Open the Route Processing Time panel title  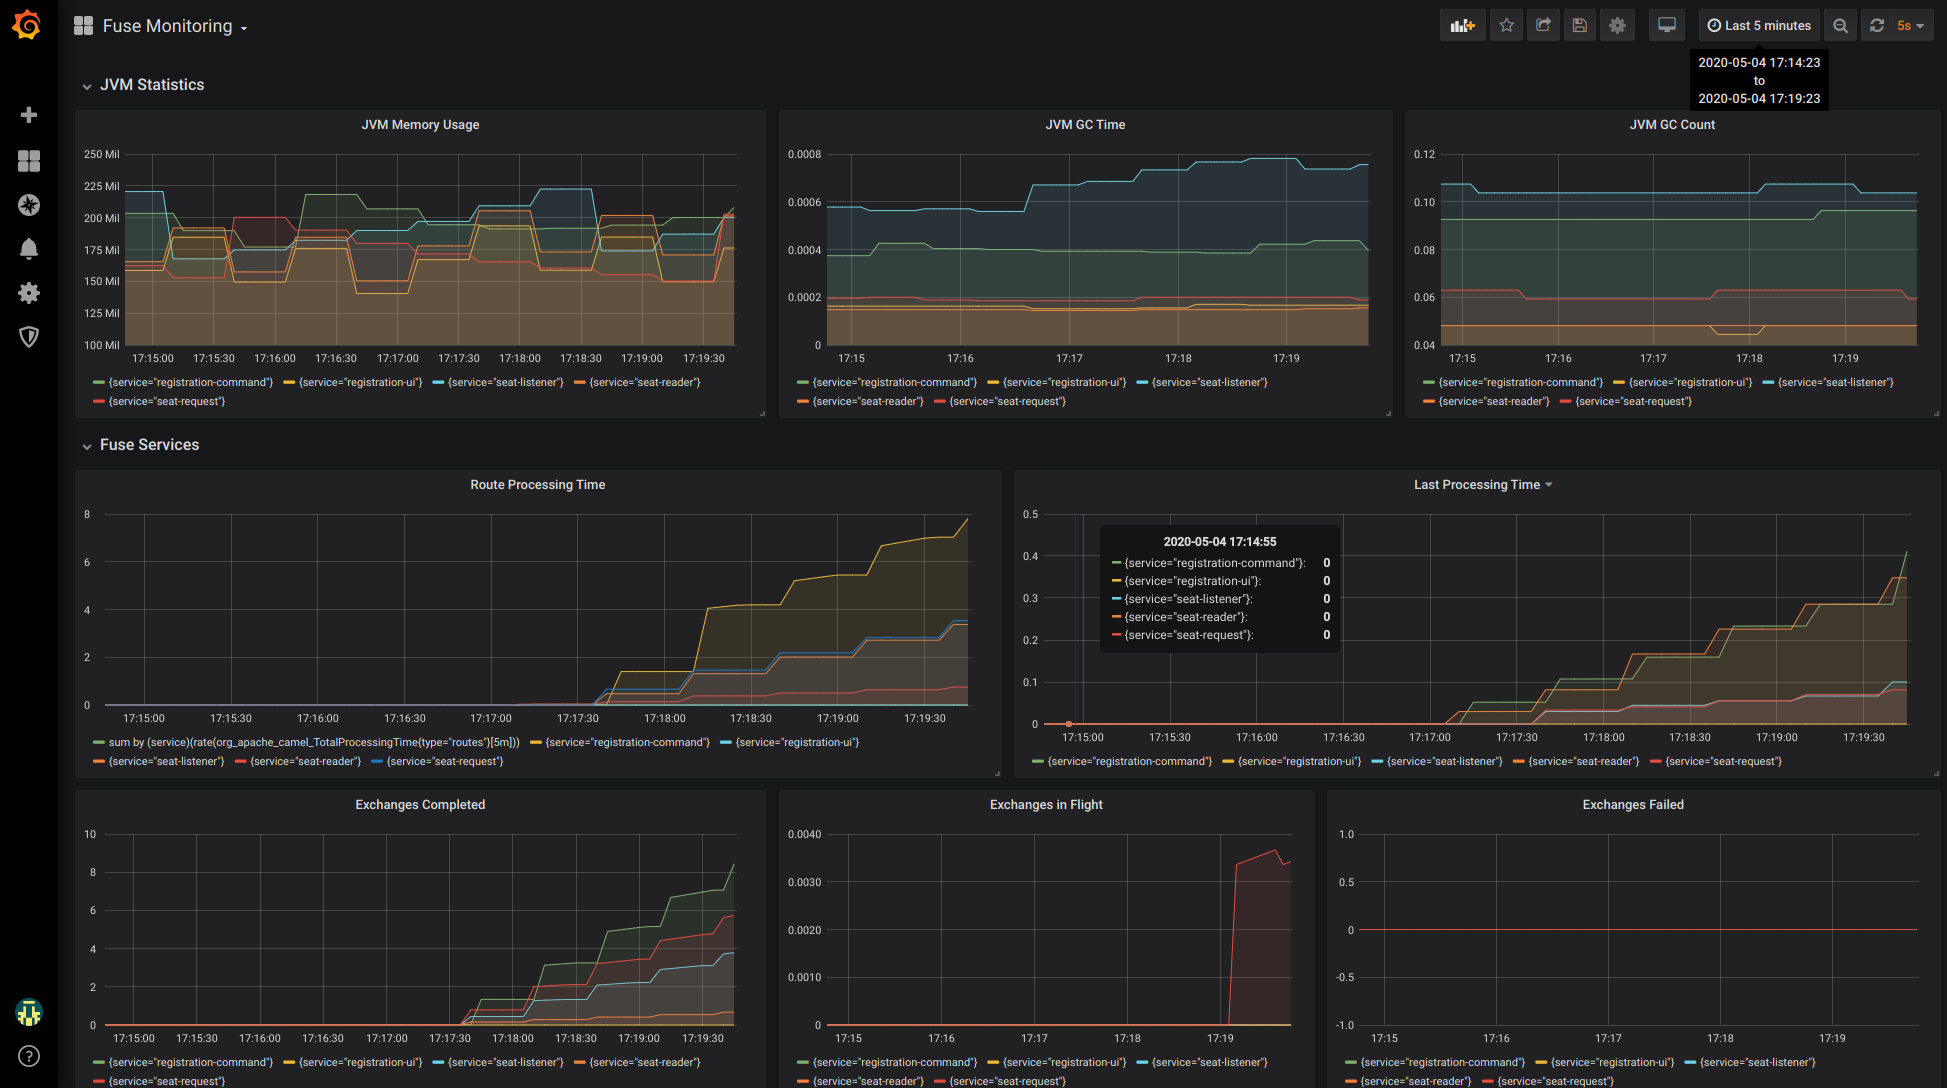pyautogui.click(x=538, y=485)
